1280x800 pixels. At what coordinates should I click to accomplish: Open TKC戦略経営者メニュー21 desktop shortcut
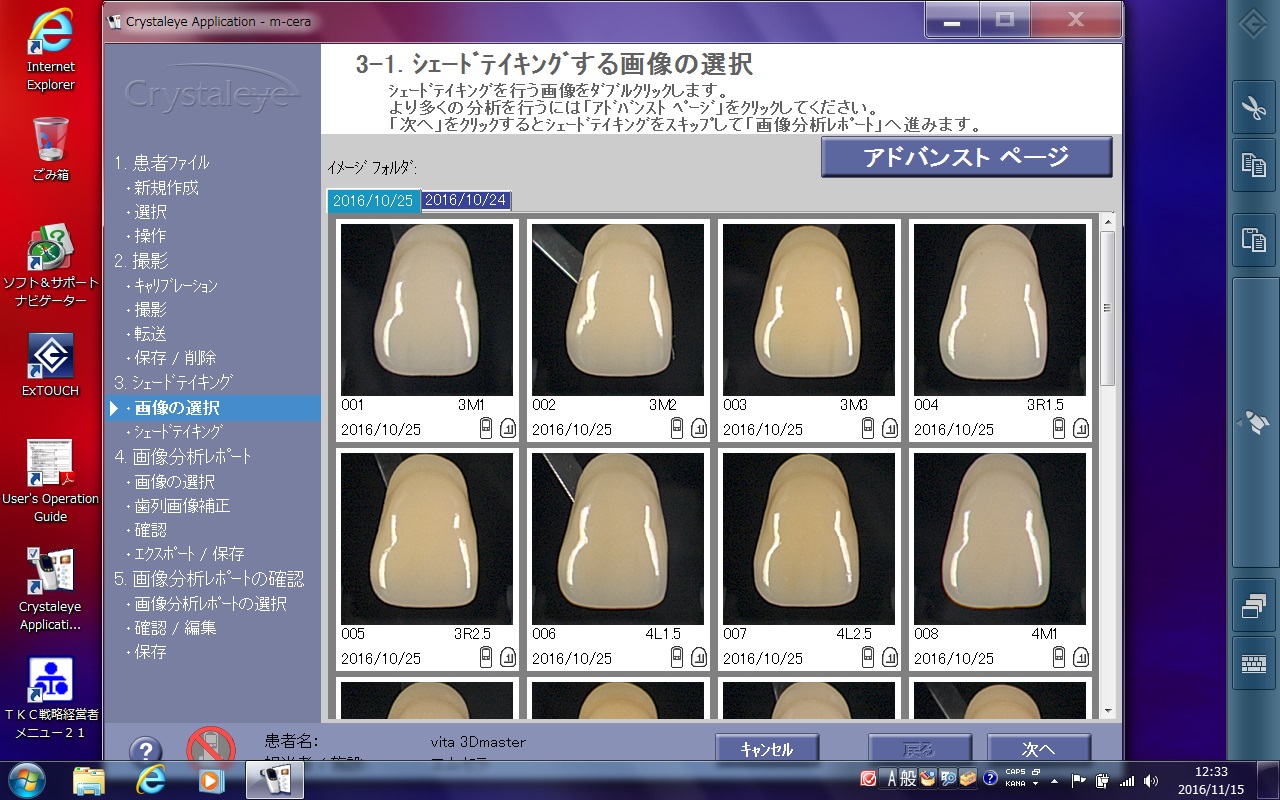50,698
